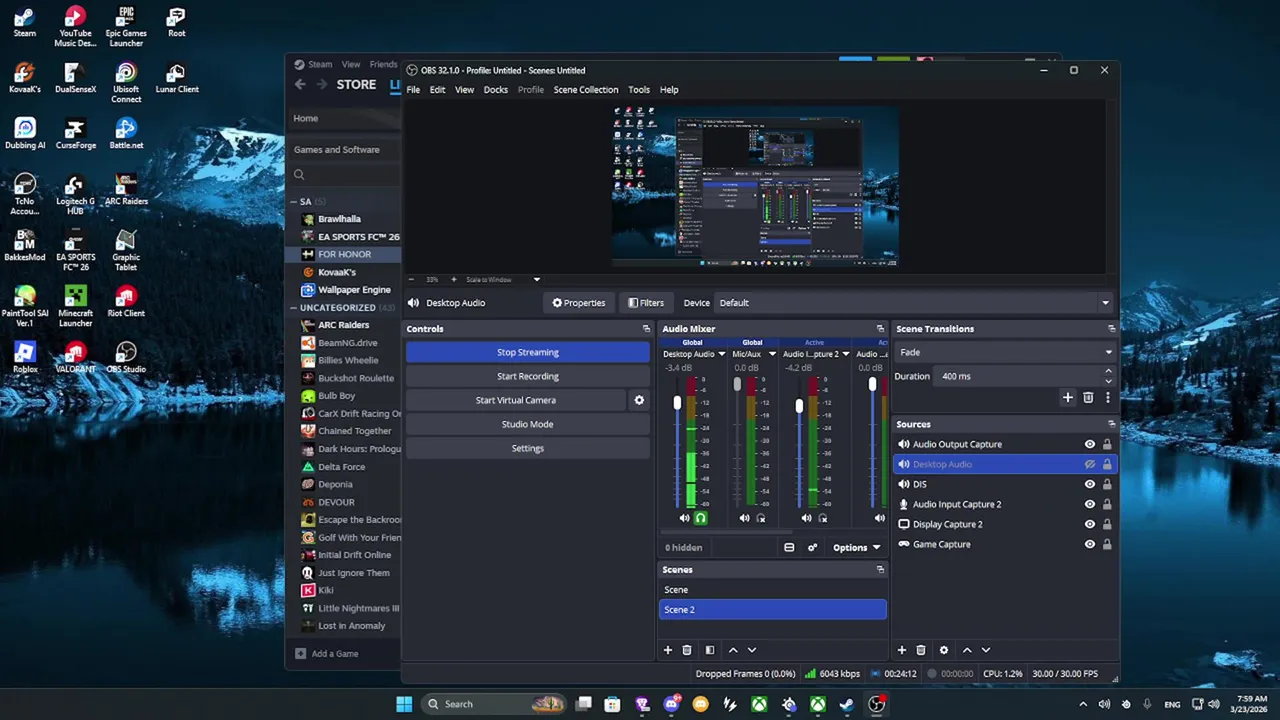Open the Device Default dropdown
This screenshot has width=1280, height=720.
click(915, 303)
